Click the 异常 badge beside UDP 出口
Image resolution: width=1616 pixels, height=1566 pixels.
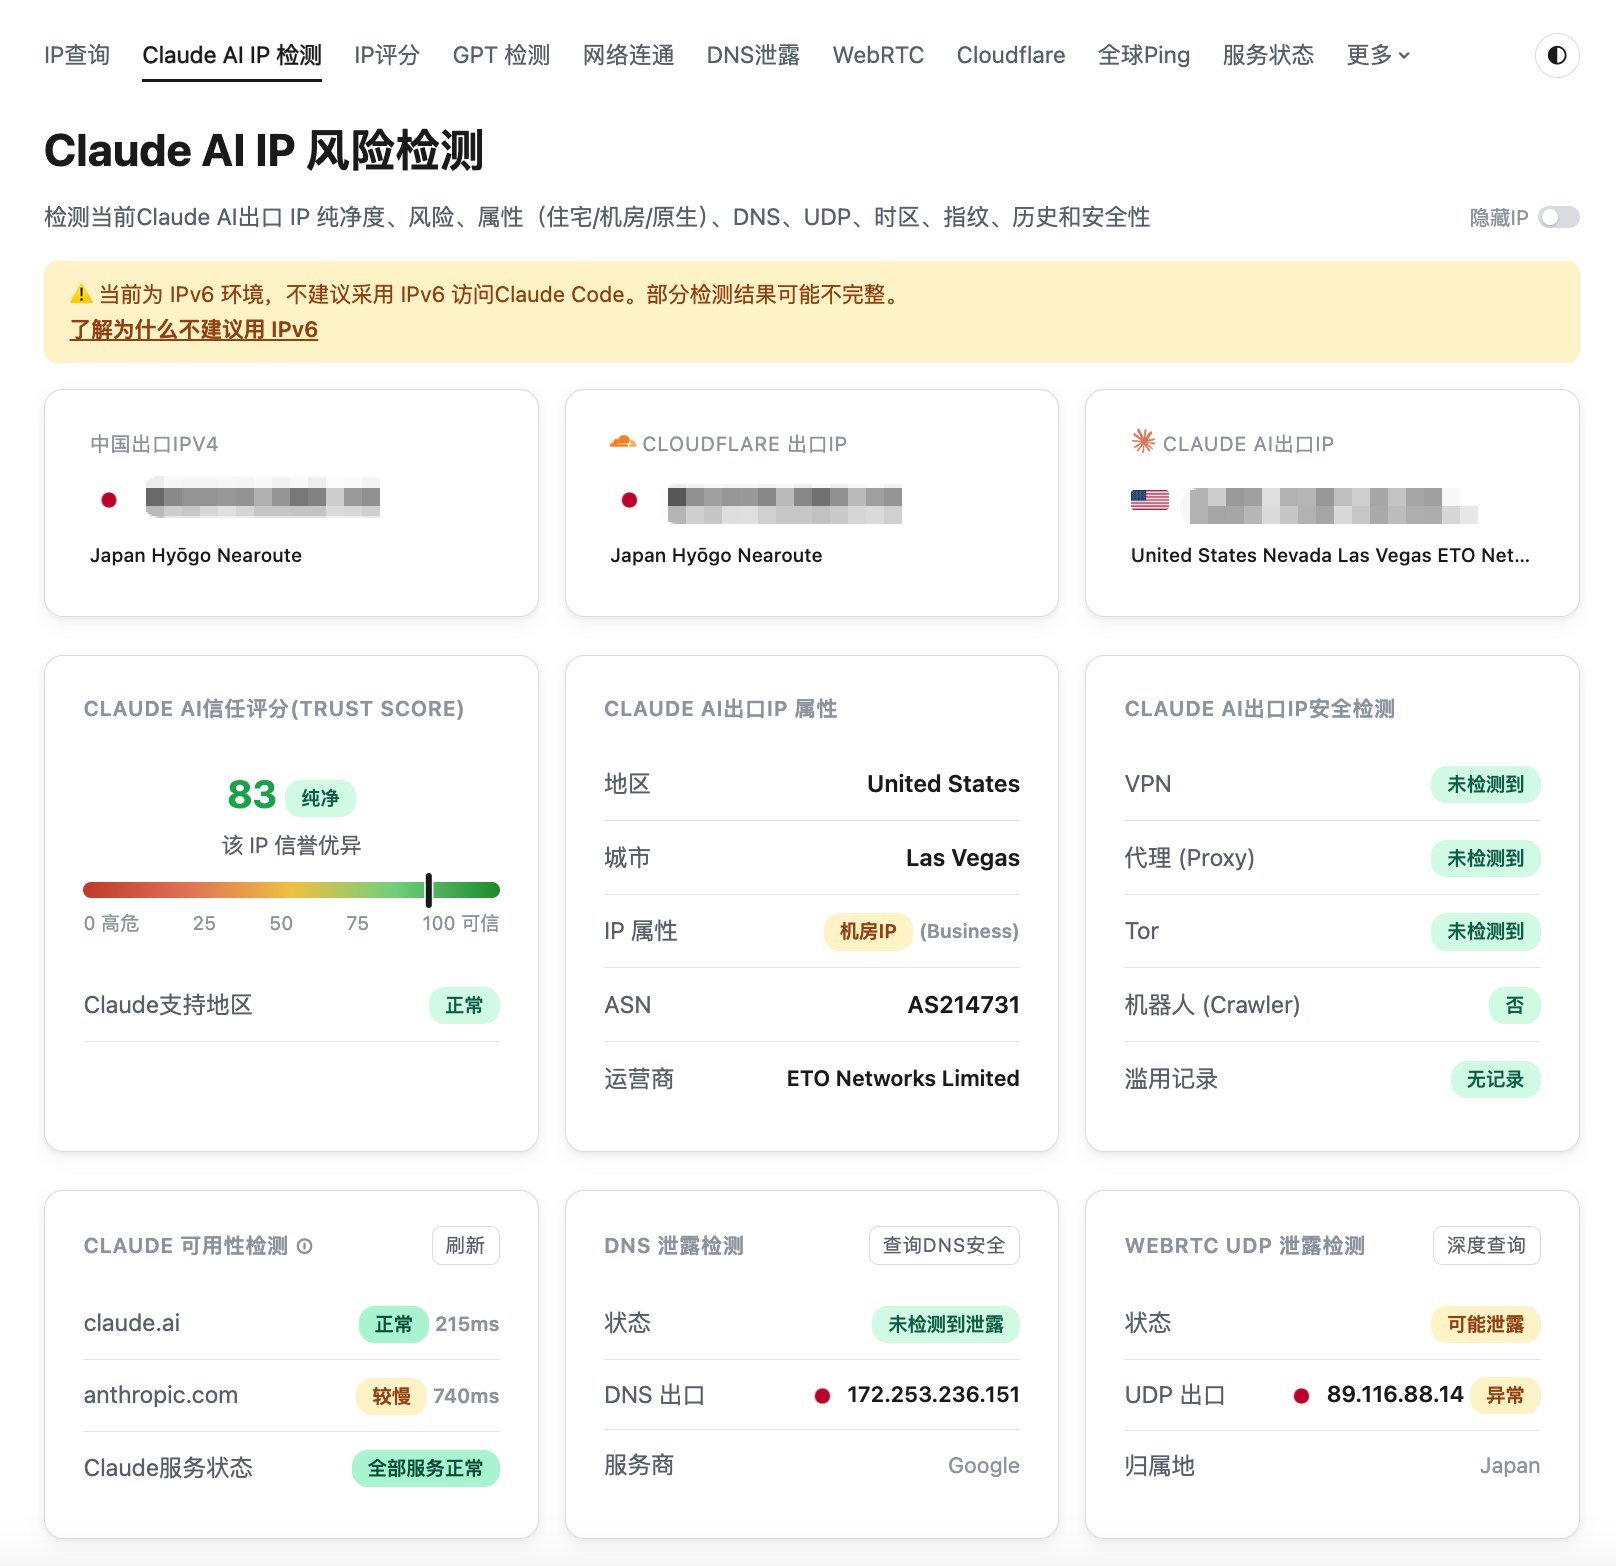tap(1505, 1396)
